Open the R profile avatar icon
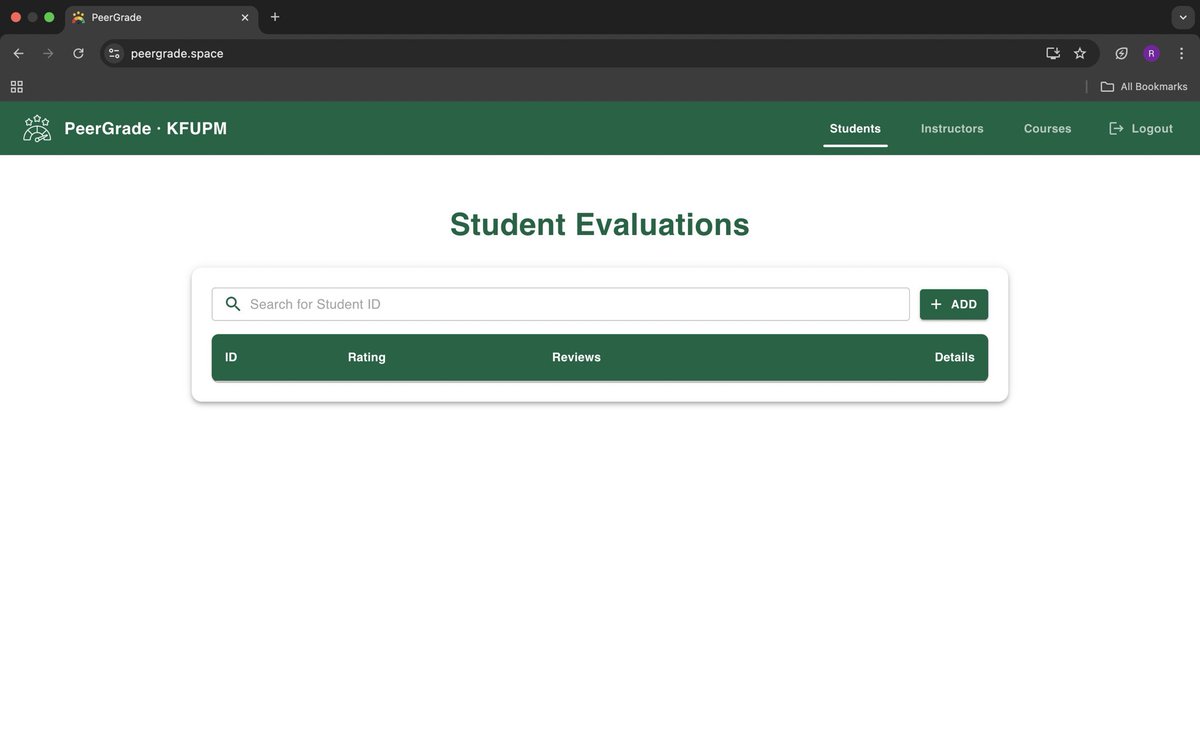The image size is (1200, 750). tap(1150, 53)
